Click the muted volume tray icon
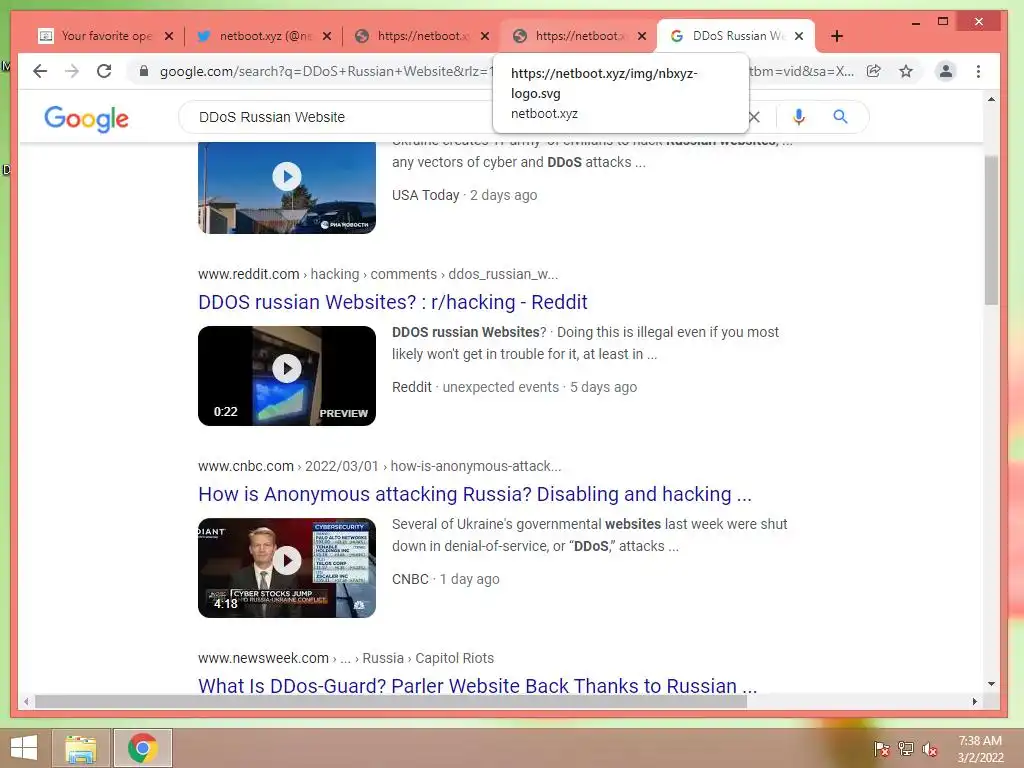The image size is (1024, 768). pos(930,748)
